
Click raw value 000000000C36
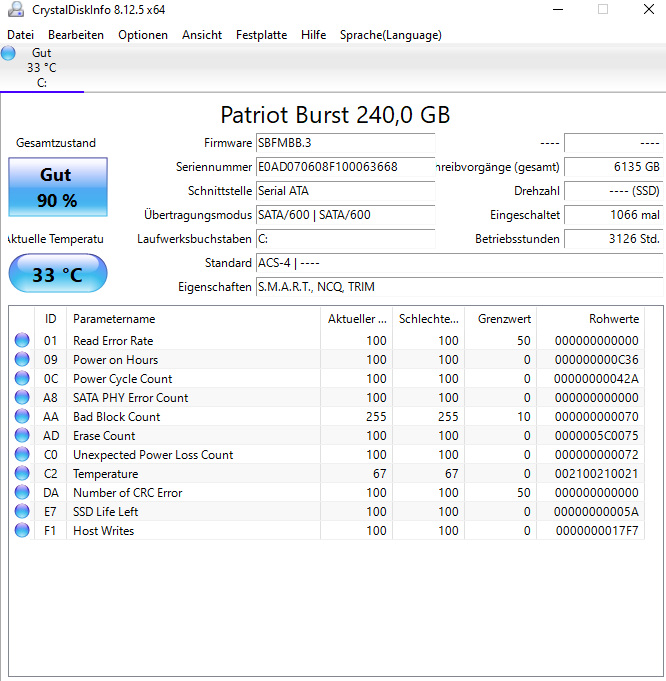tap(596, 360)
